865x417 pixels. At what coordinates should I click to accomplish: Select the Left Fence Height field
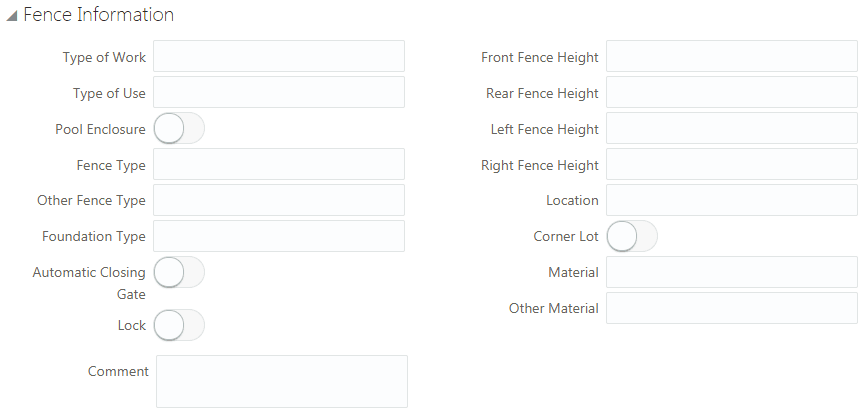(732, 129)
